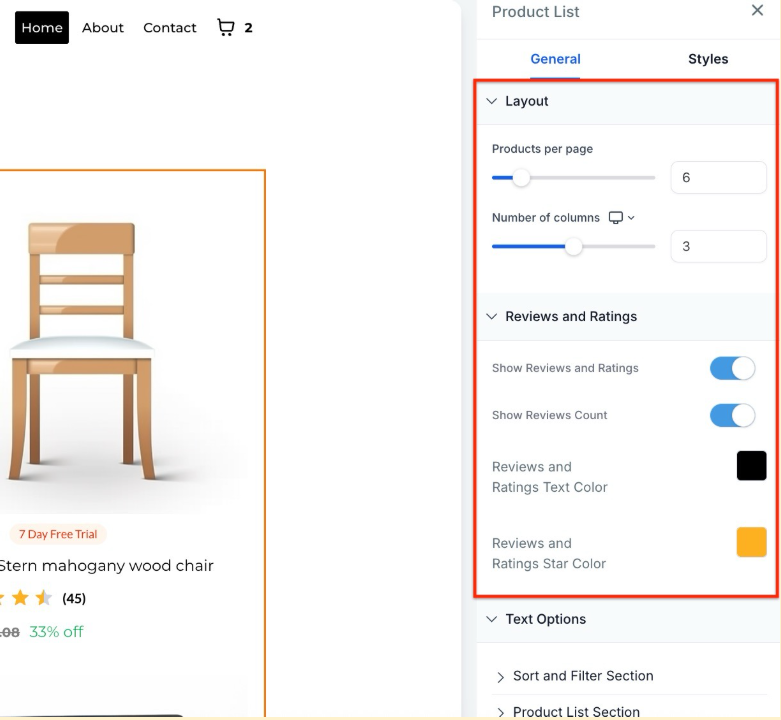Open the Contact page link

170,27
